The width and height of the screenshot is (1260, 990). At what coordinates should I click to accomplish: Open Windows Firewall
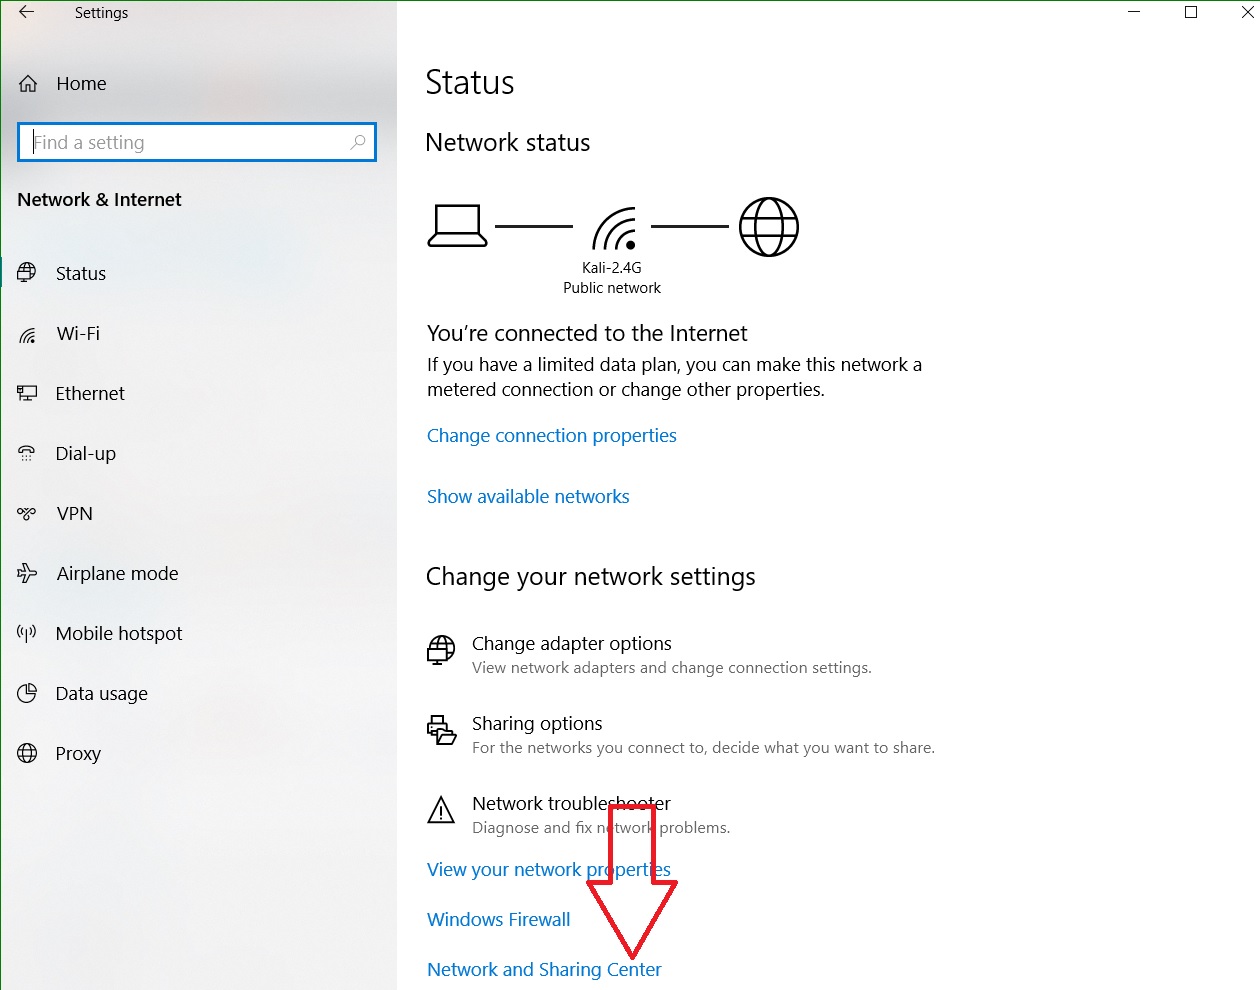pos(498,919)
